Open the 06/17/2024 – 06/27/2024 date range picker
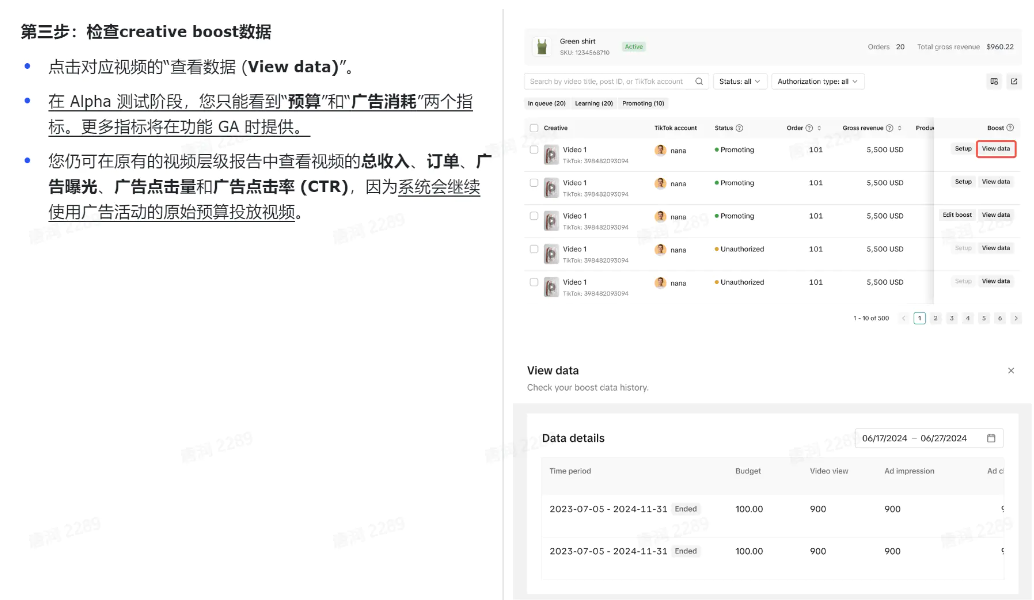This screenshot has width=1034, height=600. click(929, 438)
